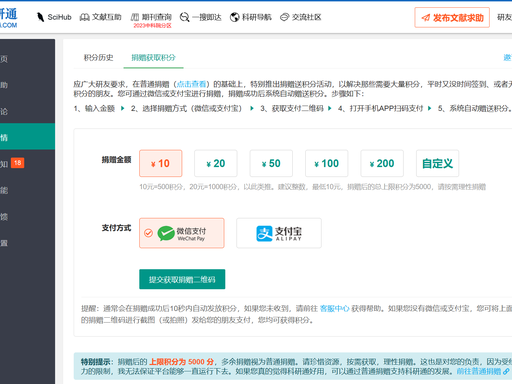Select the ¥200 donation amount
Viewport: 512px width, 384px height.
[382, 163]
